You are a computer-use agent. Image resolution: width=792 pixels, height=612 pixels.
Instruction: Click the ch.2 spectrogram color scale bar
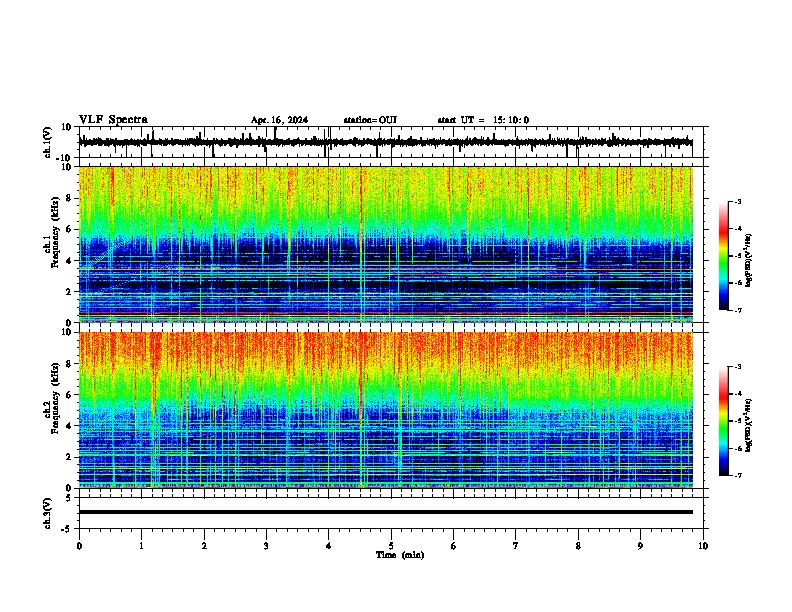(x=724, y=421)
